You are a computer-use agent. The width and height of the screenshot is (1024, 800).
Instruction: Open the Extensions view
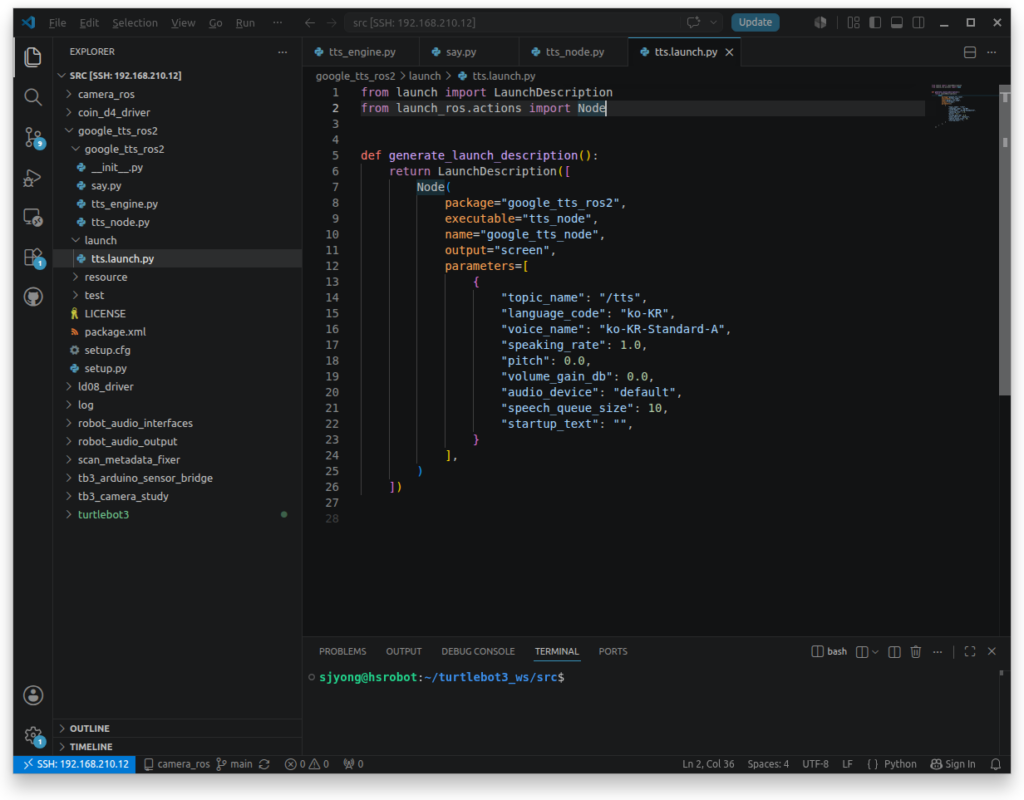click(33, 257)
